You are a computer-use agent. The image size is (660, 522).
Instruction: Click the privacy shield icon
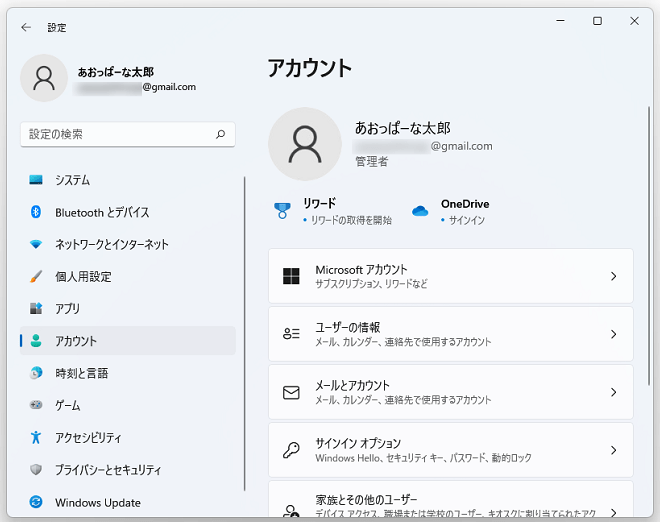point(36,469)
